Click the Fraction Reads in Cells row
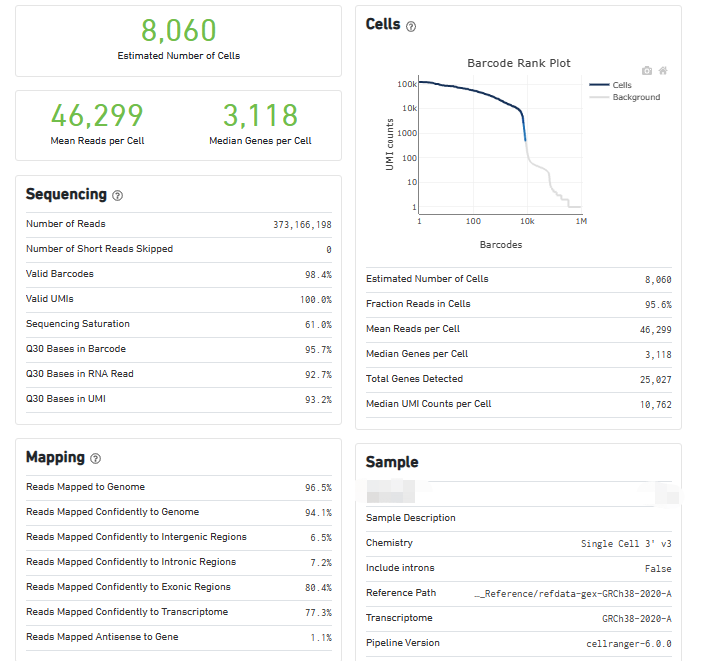 point(518,304)
